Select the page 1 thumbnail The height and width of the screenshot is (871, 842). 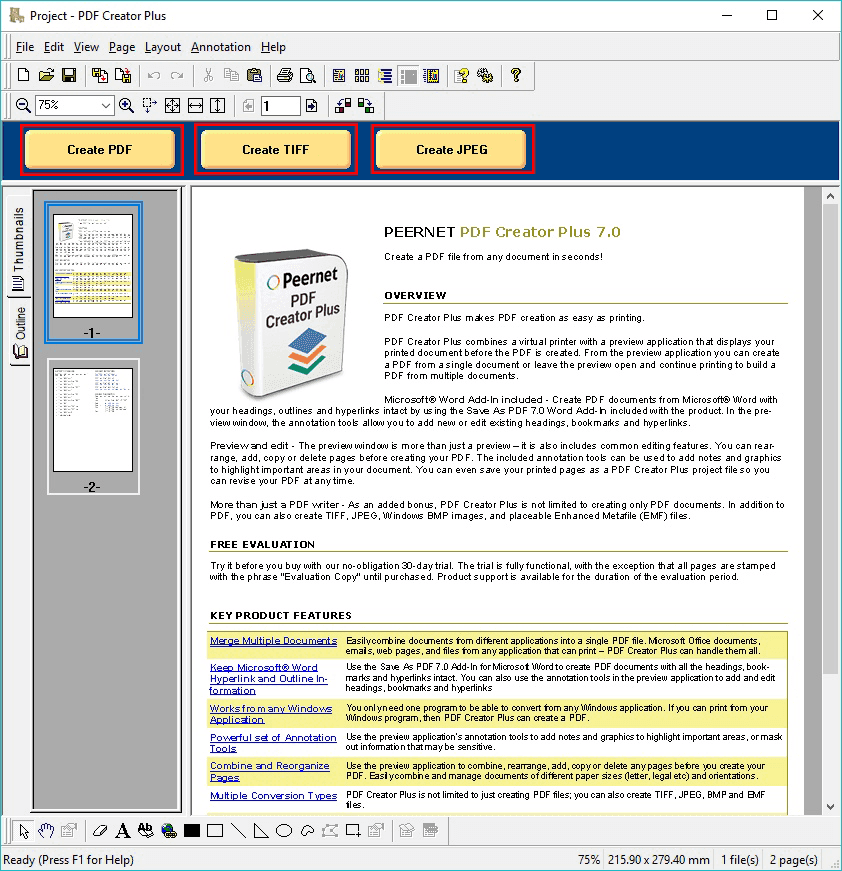(93, 272)
